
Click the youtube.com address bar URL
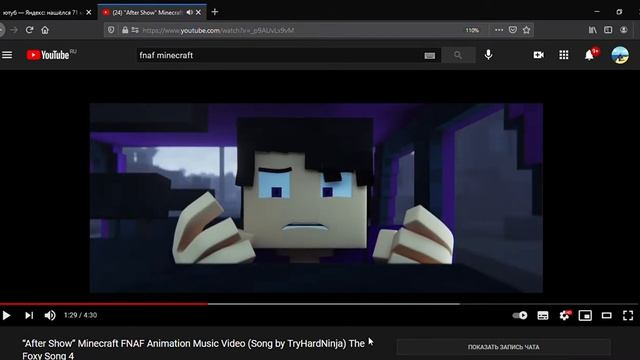tap(218, 30)
